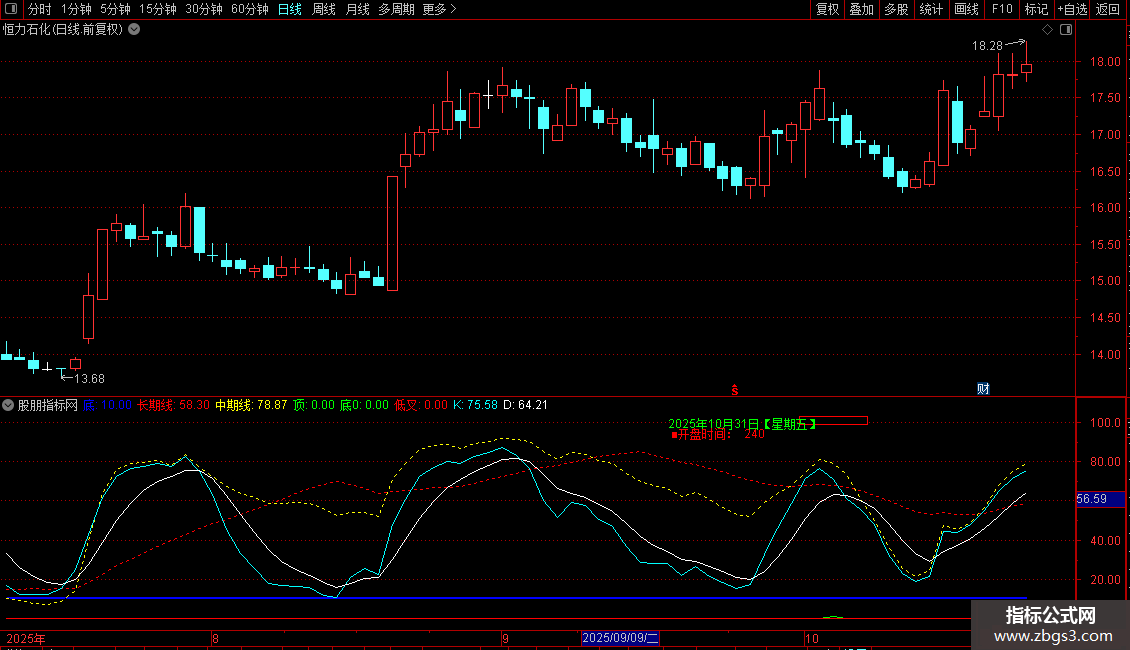This screenshot has height=650, width=1130.
Task: Expand the 更多 periods menu
Action: pos(439,9)
